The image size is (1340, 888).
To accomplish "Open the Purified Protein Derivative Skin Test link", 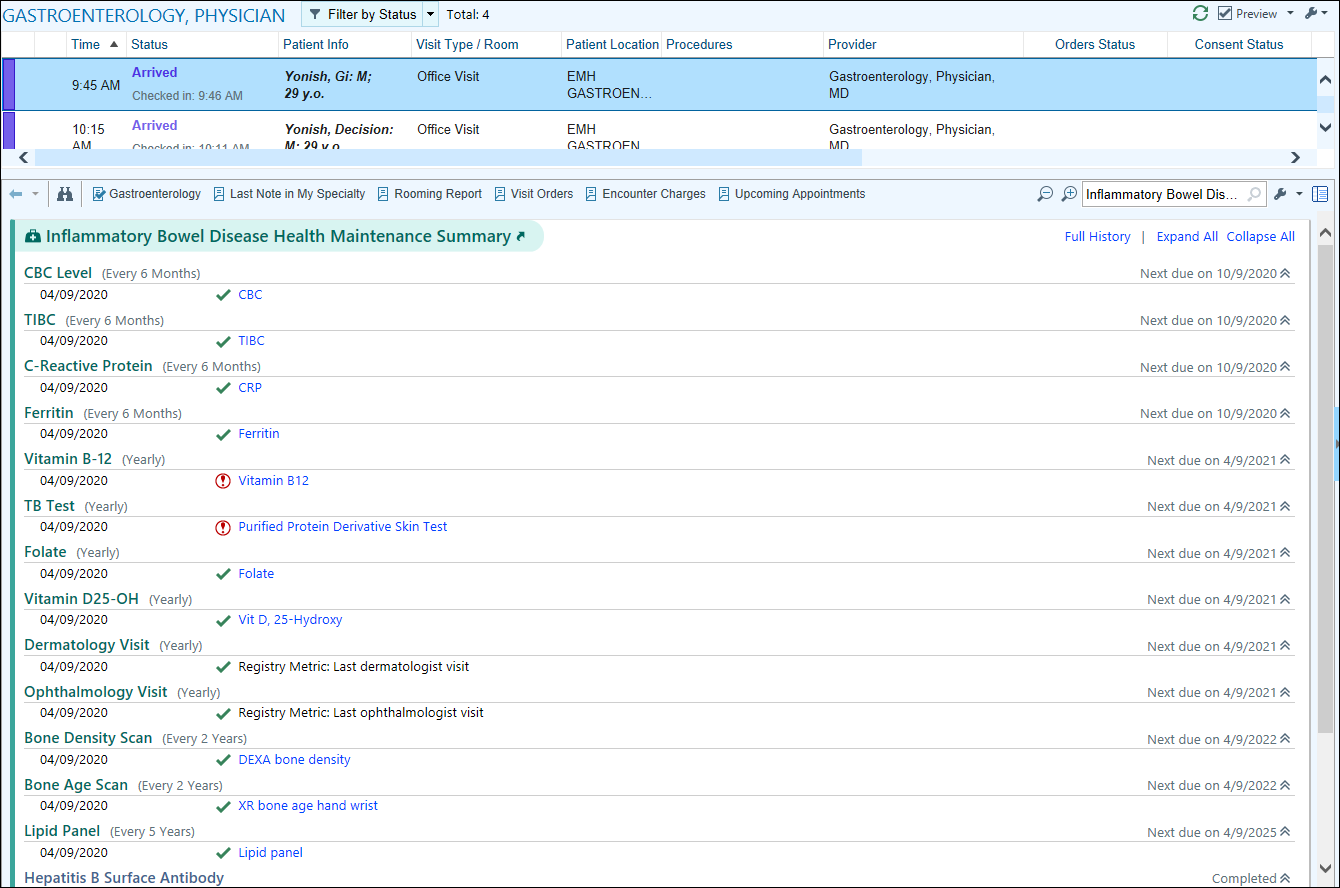I will (x=342, y=527).
